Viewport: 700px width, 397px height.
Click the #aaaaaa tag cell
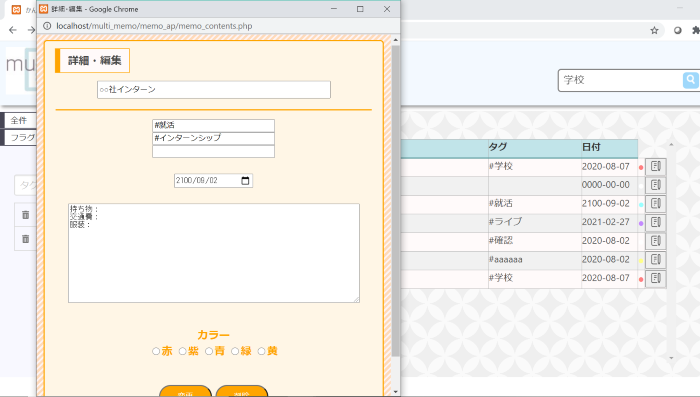click(534, 259)
